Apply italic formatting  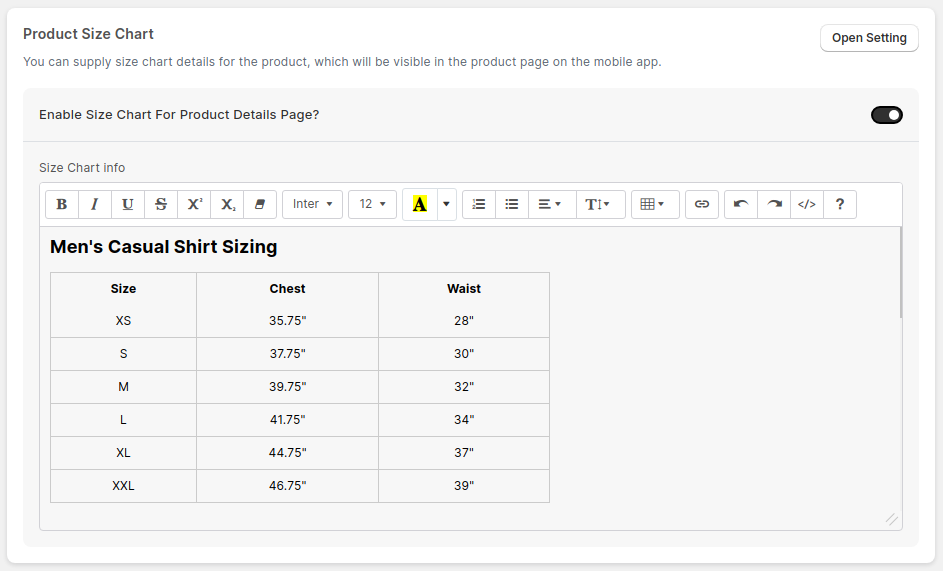(94, 205)
